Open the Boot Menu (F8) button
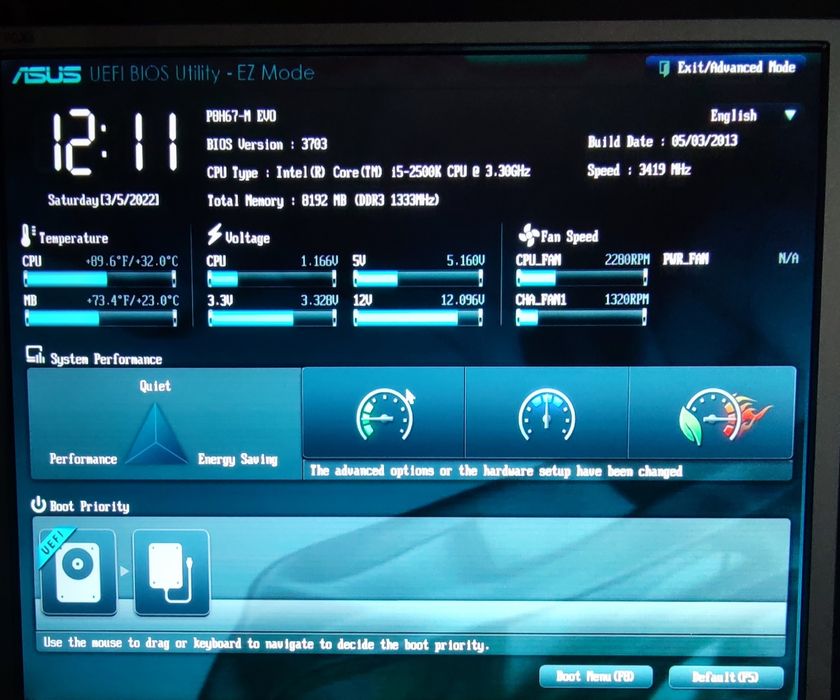Image resolution: width=840 pixels, height=700 pixels. 596,676
